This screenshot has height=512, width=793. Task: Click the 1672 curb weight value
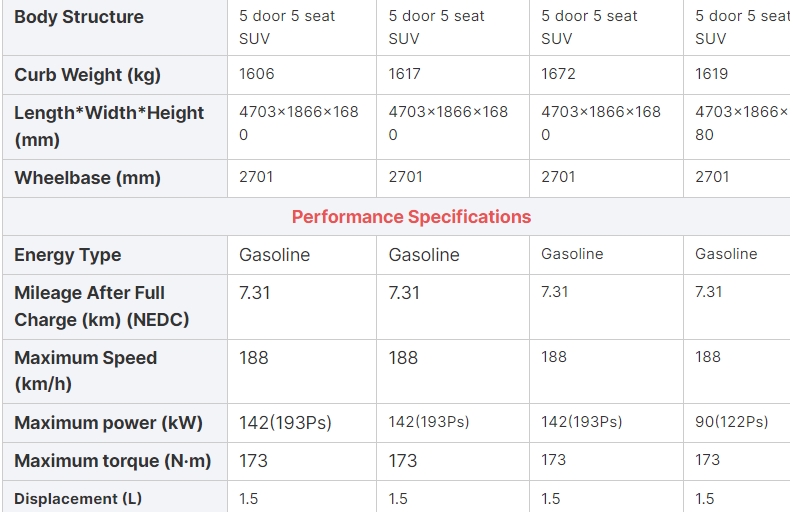[x=558, y=74]
